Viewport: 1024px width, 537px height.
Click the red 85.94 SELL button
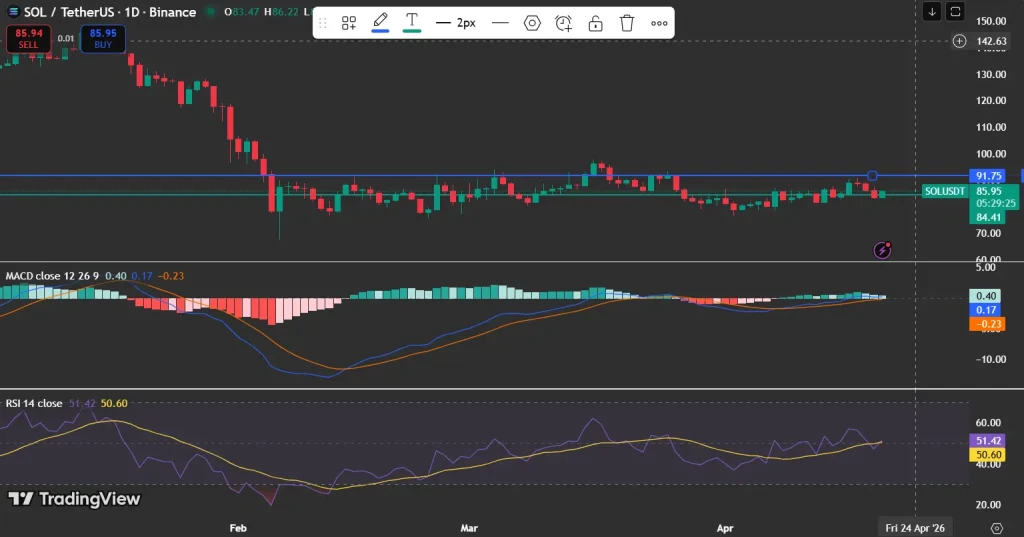[29, 39]
